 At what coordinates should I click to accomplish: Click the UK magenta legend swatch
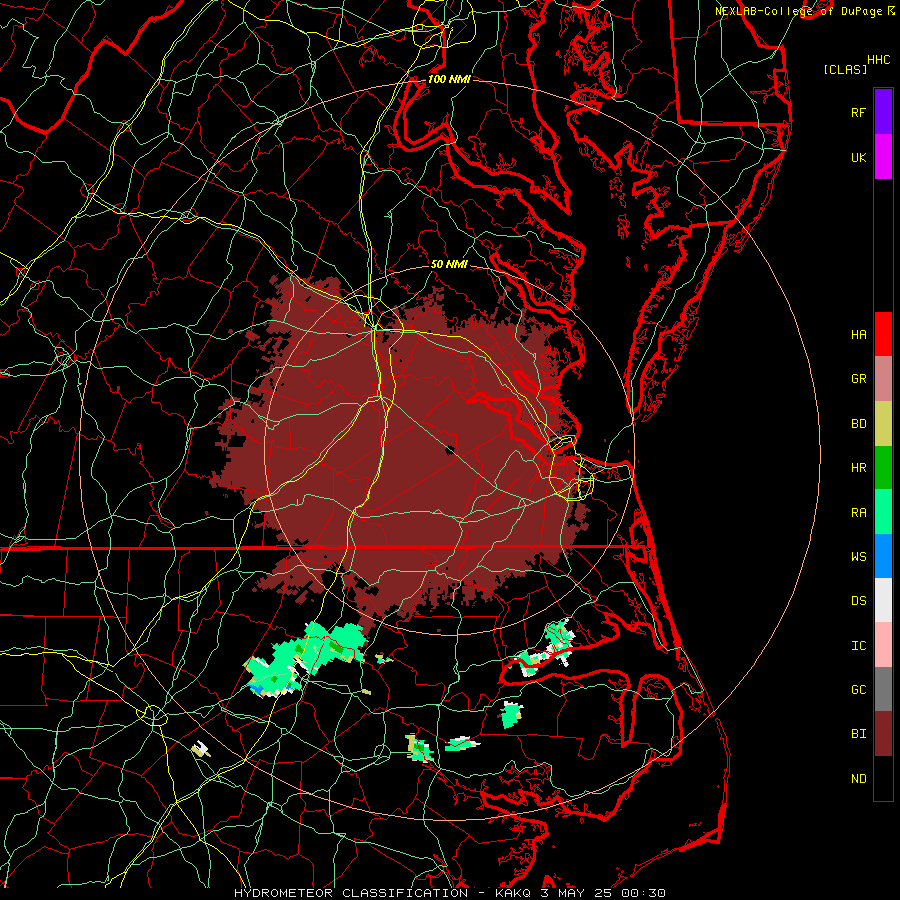tap(883, 157)
